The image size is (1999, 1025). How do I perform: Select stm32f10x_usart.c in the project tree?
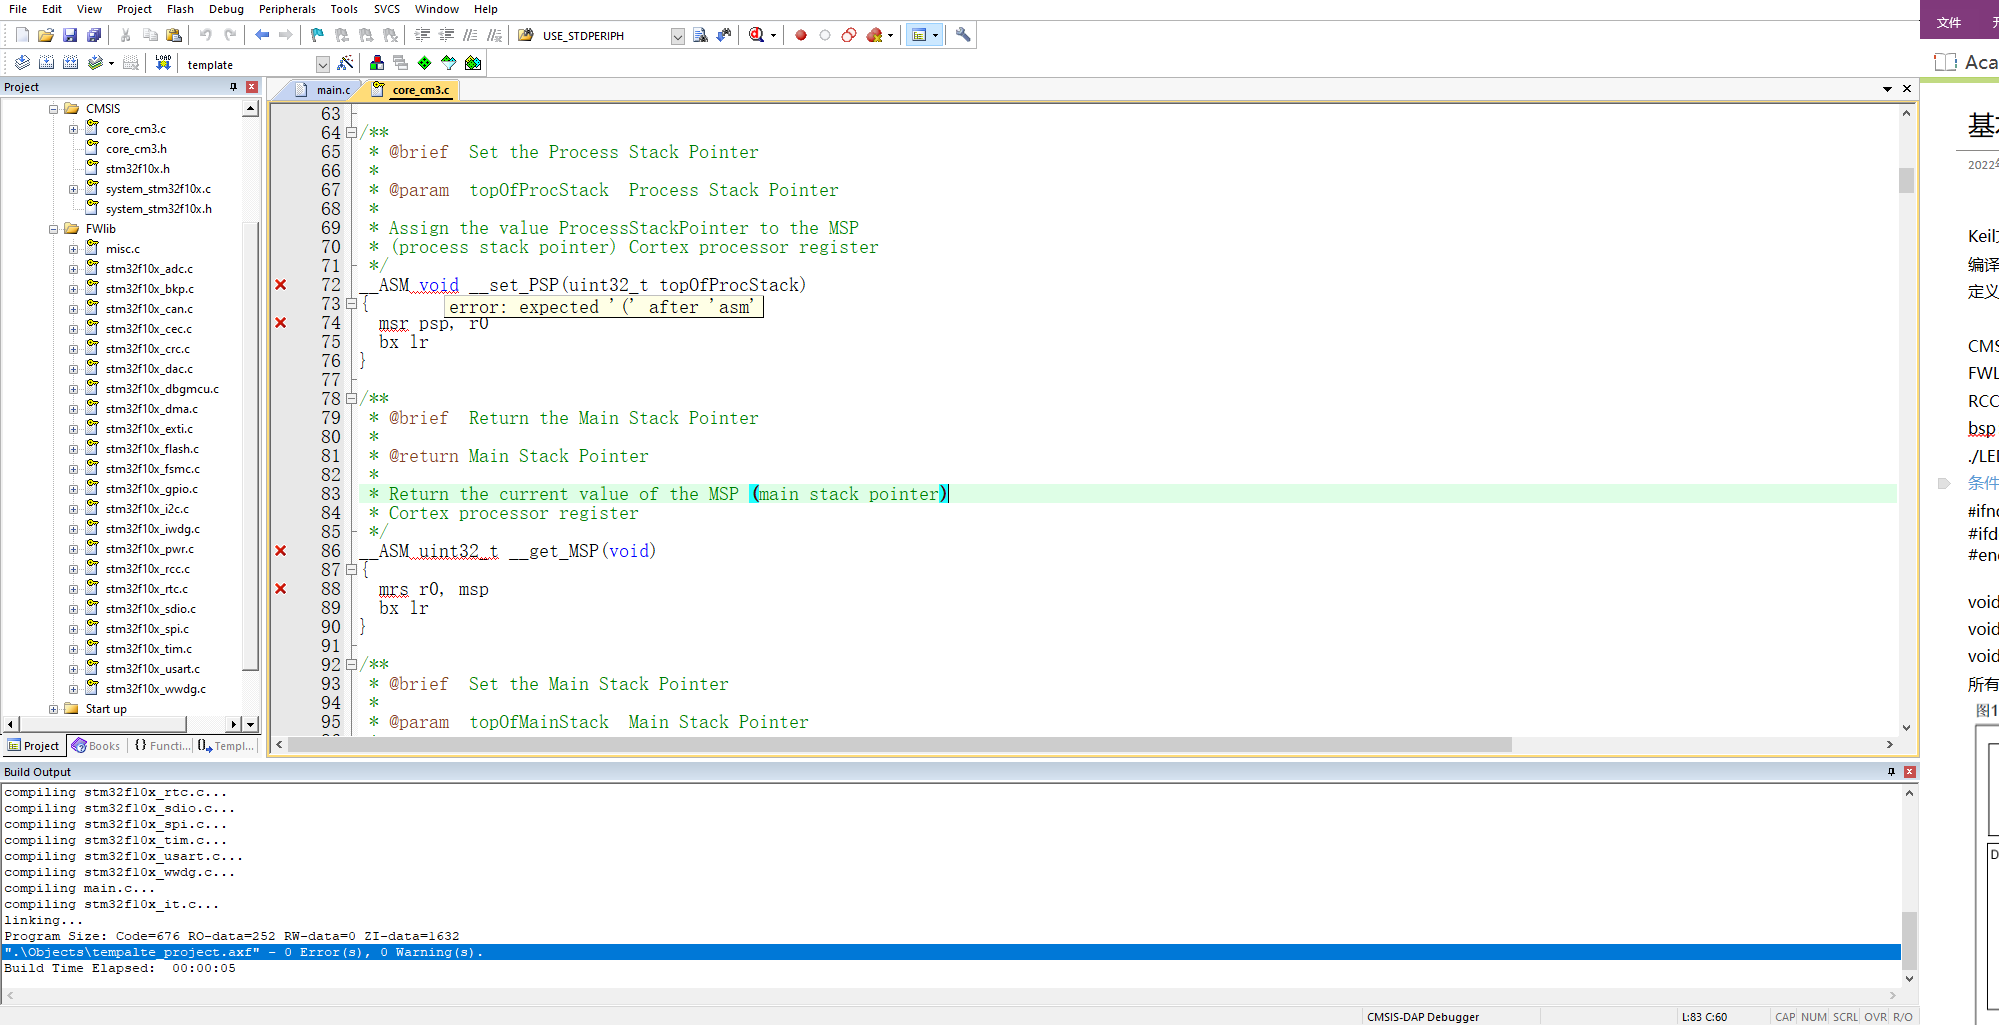(x=152, y=669)
